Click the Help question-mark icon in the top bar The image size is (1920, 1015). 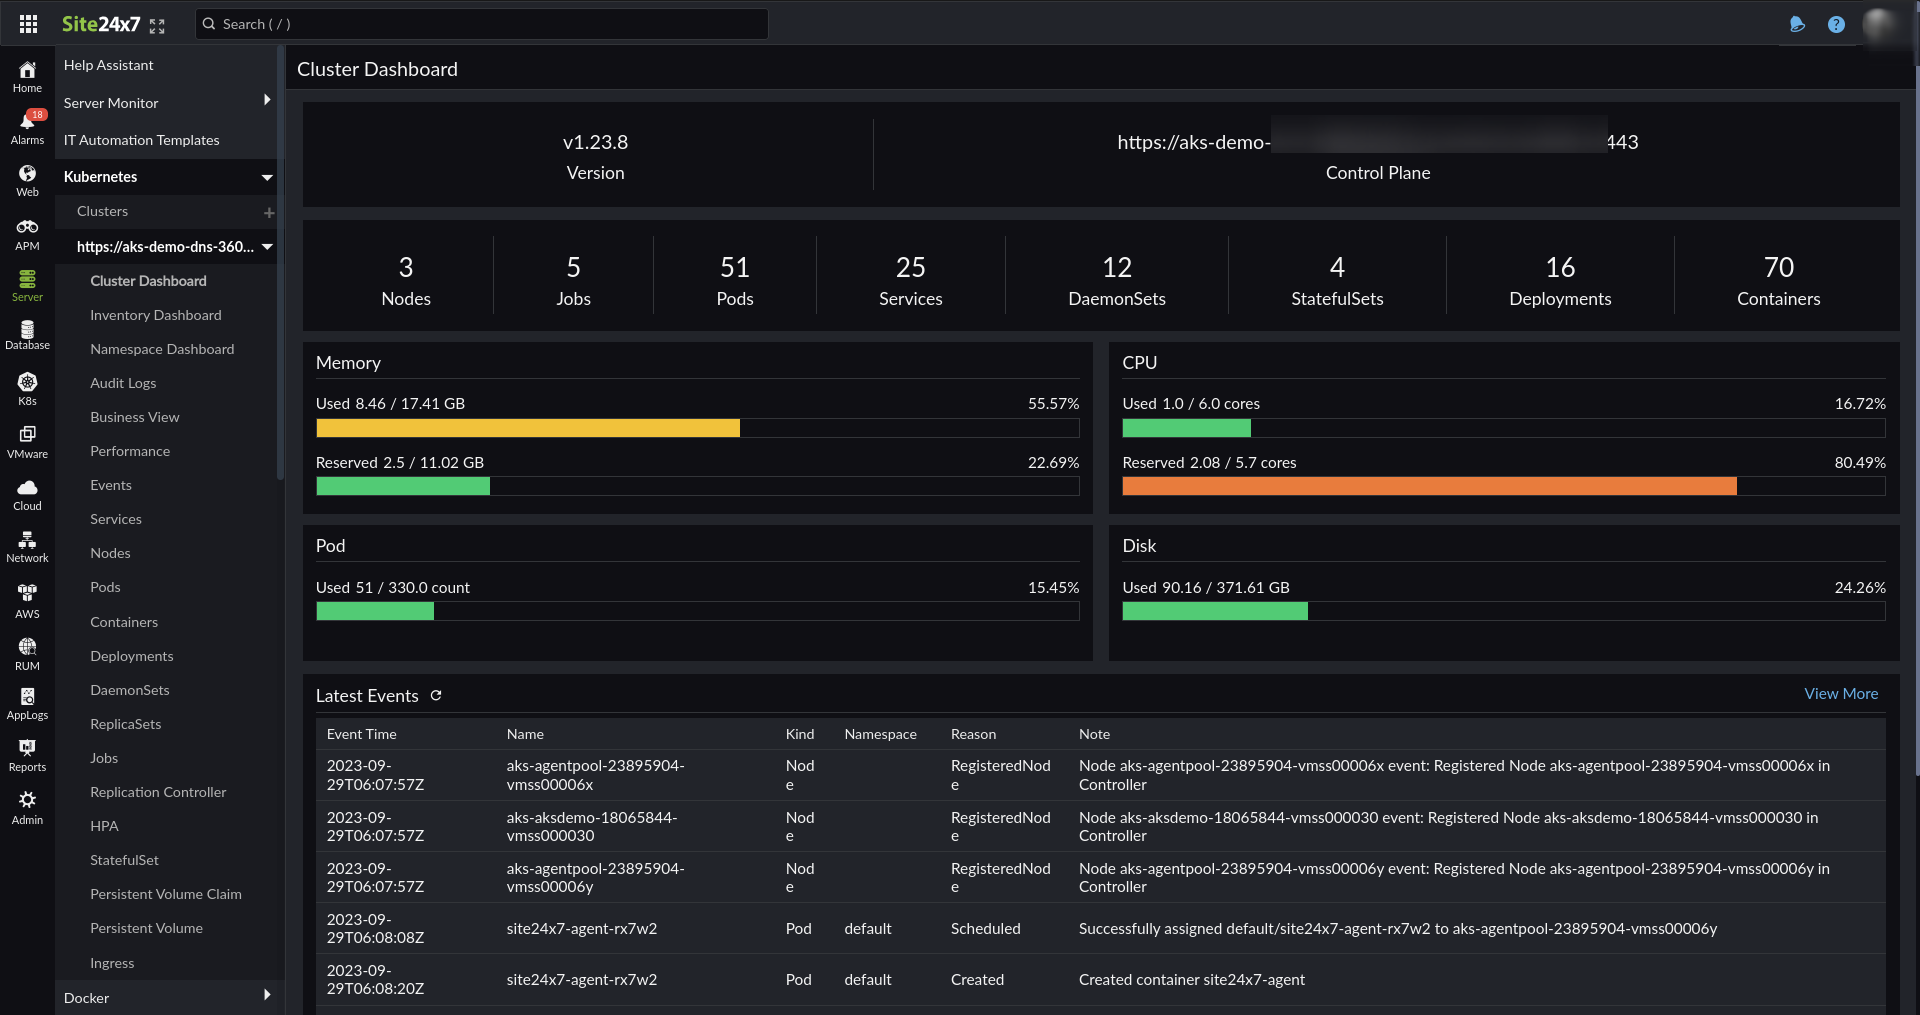click(x=1836, y=24)
